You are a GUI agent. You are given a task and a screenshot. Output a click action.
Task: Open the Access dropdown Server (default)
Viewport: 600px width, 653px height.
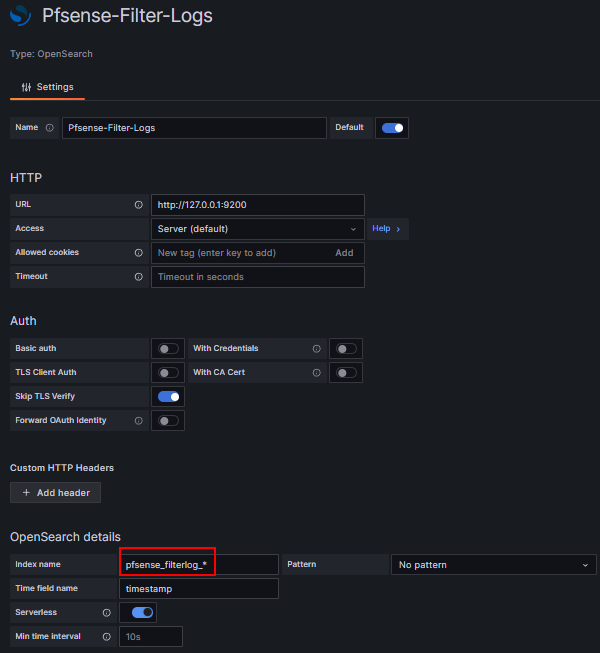(258, 229)
